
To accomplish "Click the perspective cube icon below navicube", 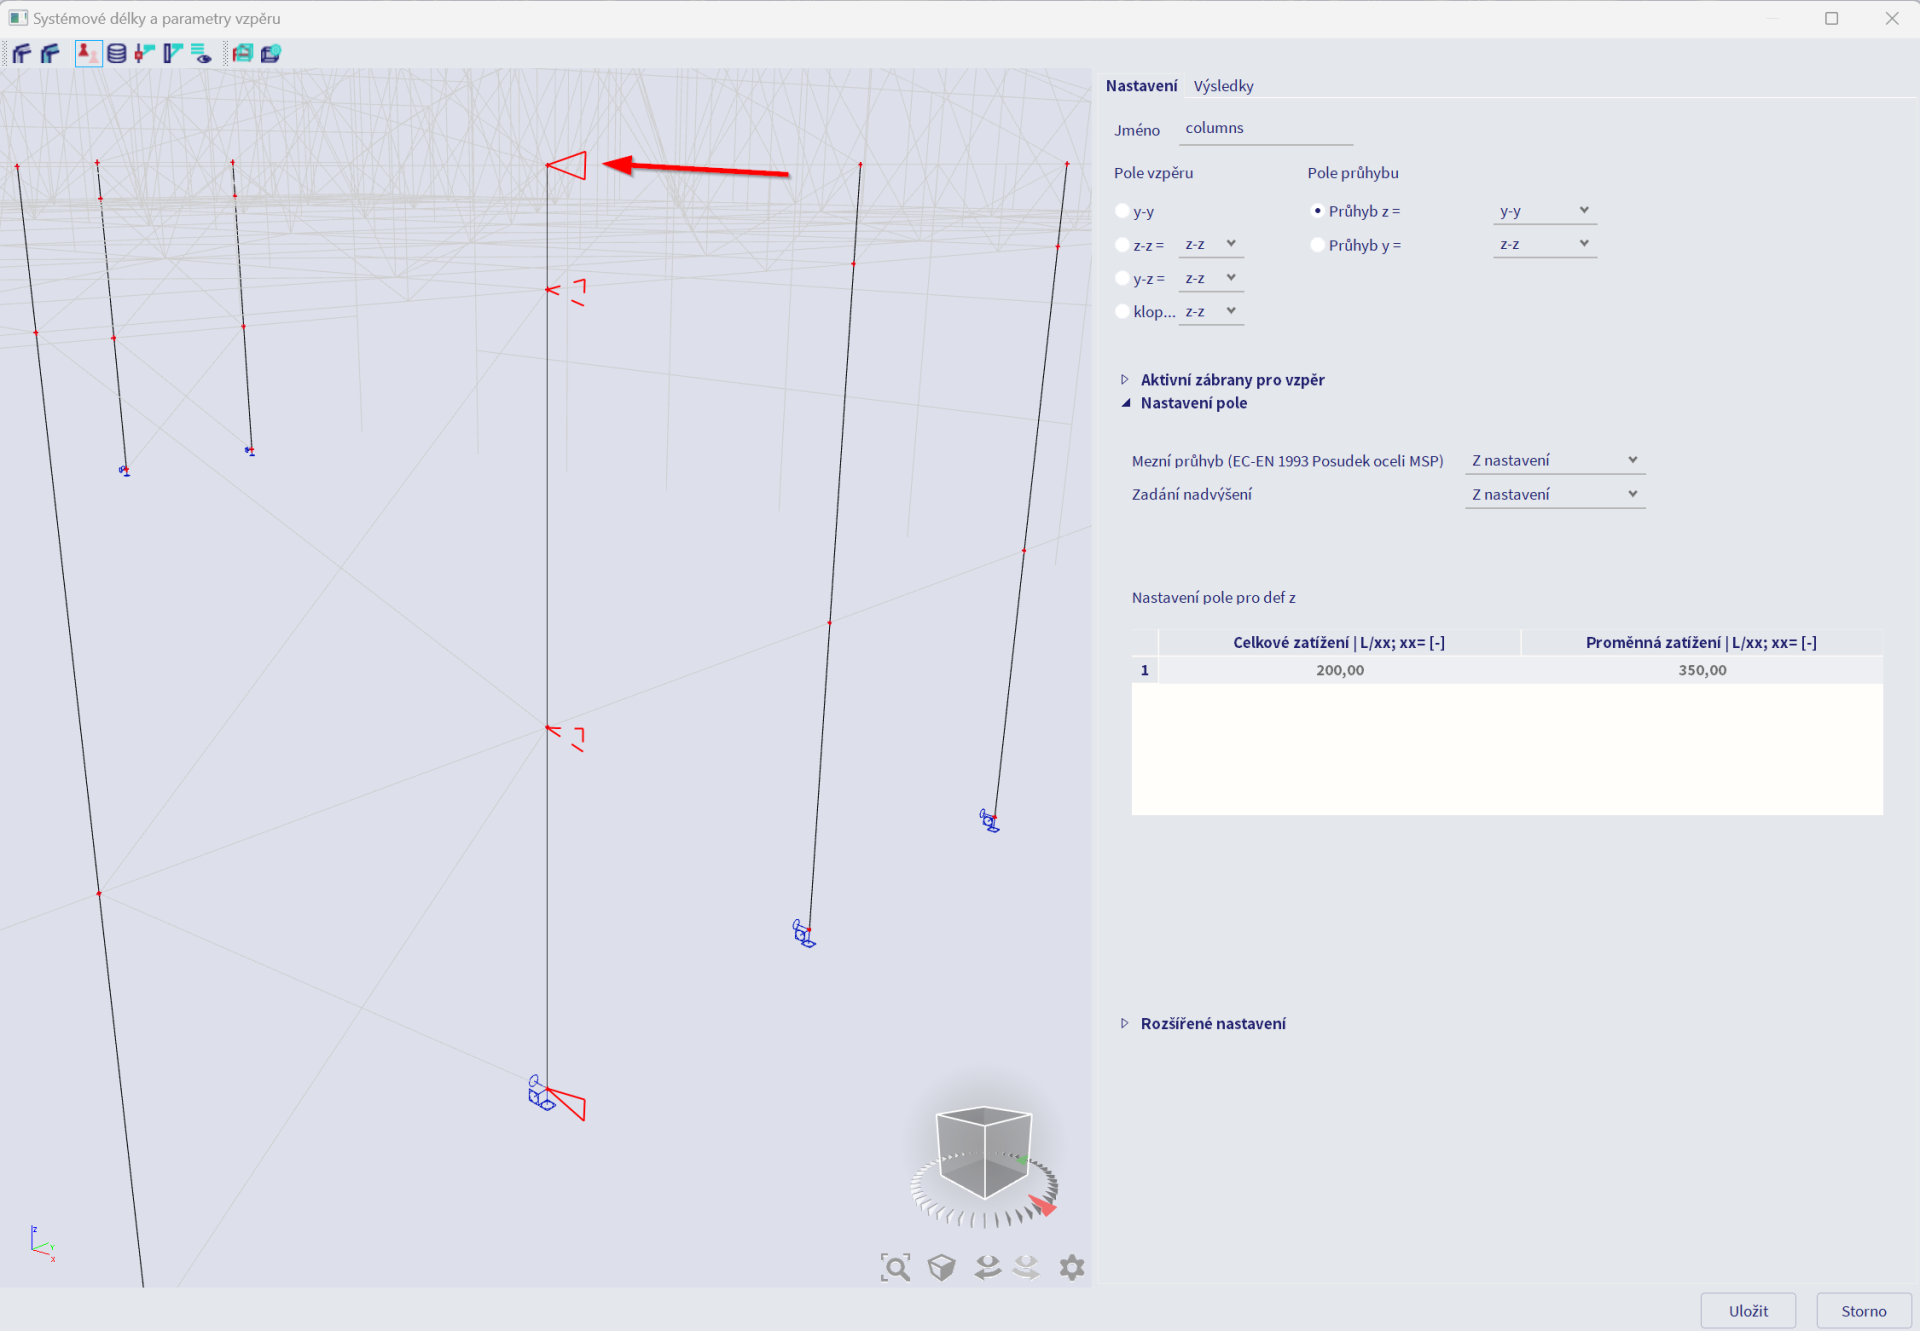I will click(x=941, y=1267).
